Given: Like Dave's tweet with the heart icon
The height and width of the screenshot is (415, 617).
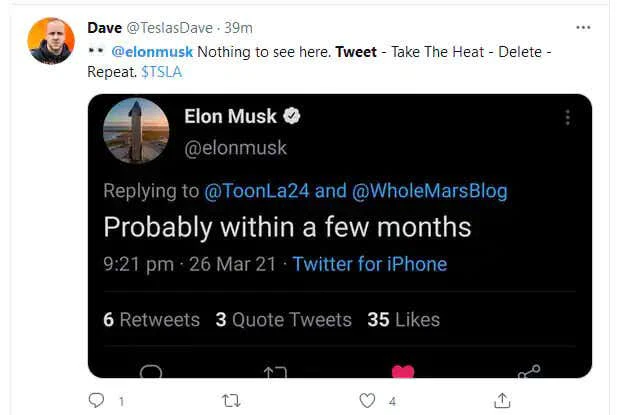Looking at the screenshot, I should pos(367,400).
